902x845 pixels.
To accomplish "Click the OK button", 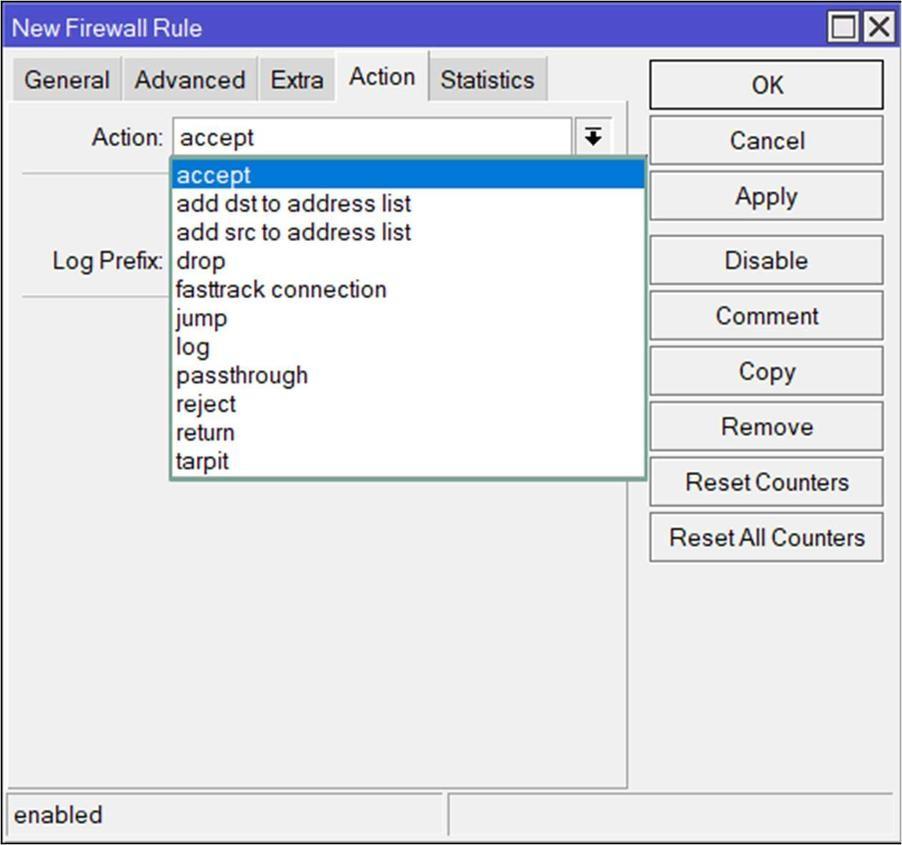I will (x=766, y=85).
